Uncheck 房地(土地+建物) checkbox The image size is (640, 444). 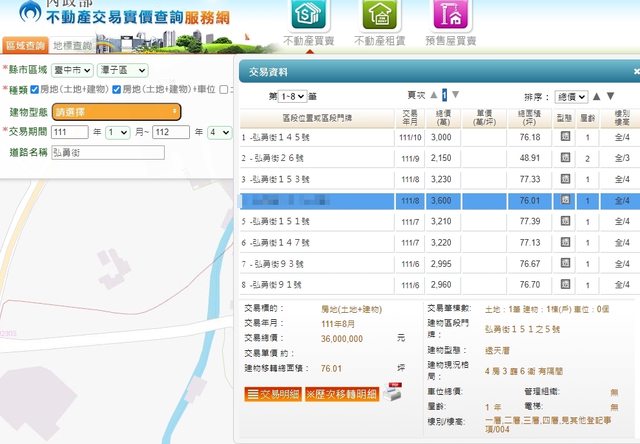tap(36, 90)
